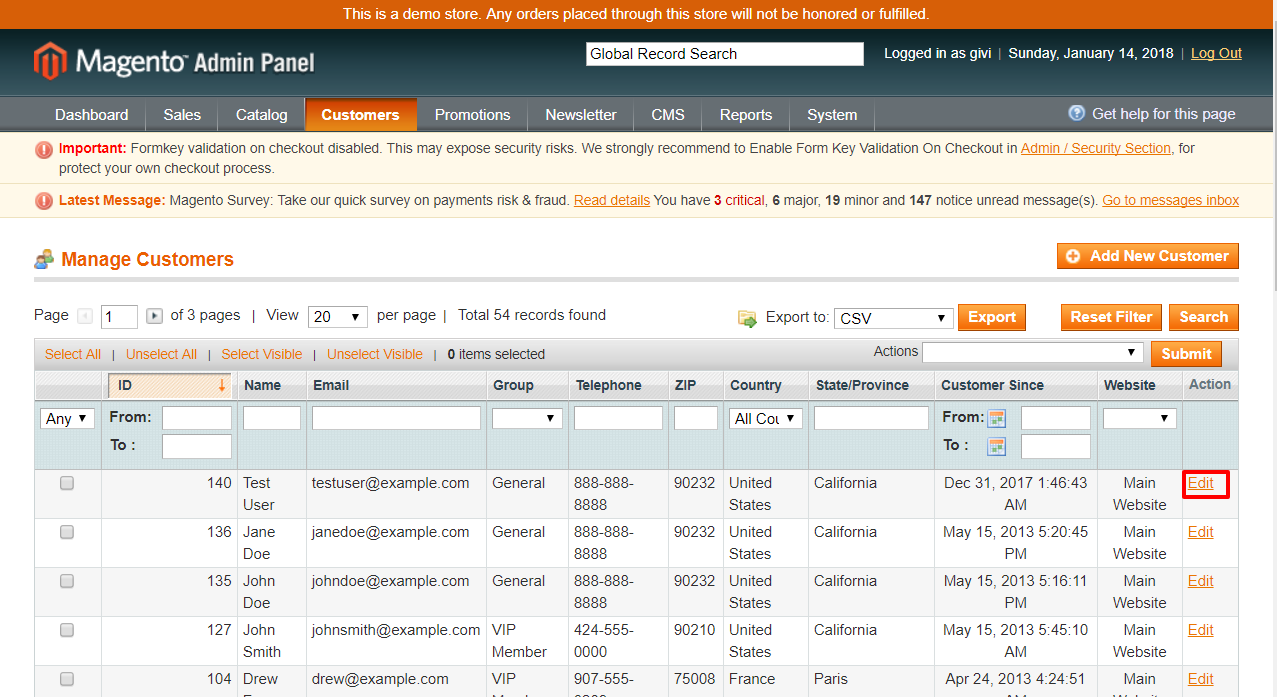Image resolution: width=1277 pixels, height=697 pixels.
Task: Click Unselect All link
Action: tap(161, 354)
